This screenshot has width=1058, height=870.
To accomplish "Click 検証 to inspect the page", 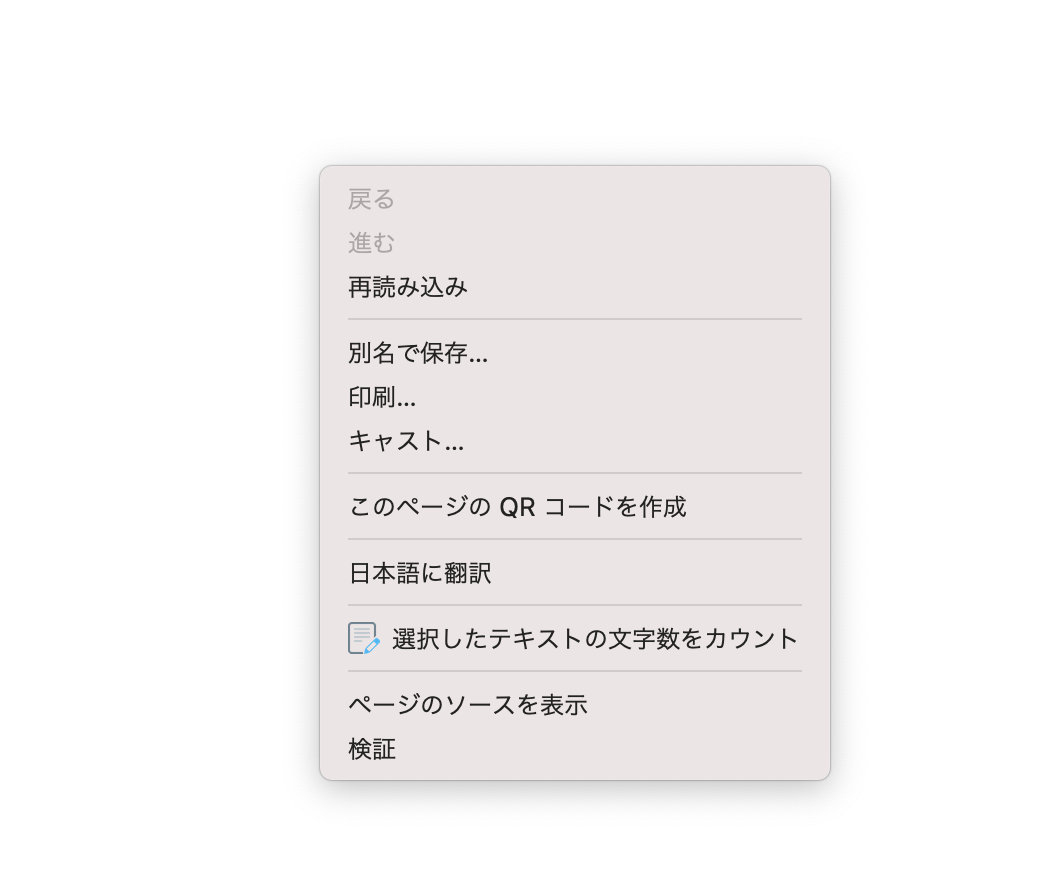I will click(372, 749).
